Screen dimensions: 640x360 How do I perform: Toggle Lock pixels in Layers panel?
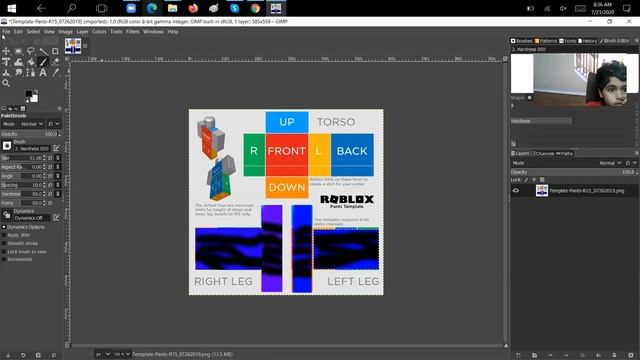coord(526,180)
